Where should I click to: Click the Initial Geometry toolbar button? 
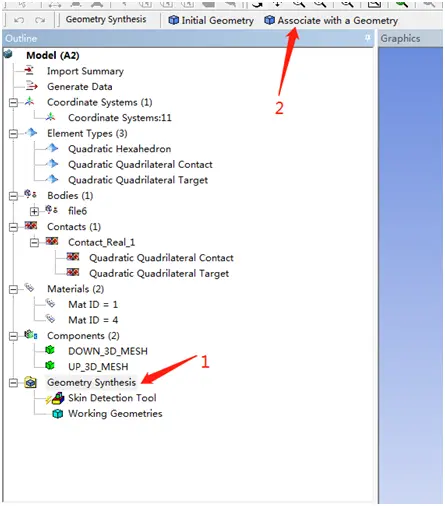click(x=211, y=20)
